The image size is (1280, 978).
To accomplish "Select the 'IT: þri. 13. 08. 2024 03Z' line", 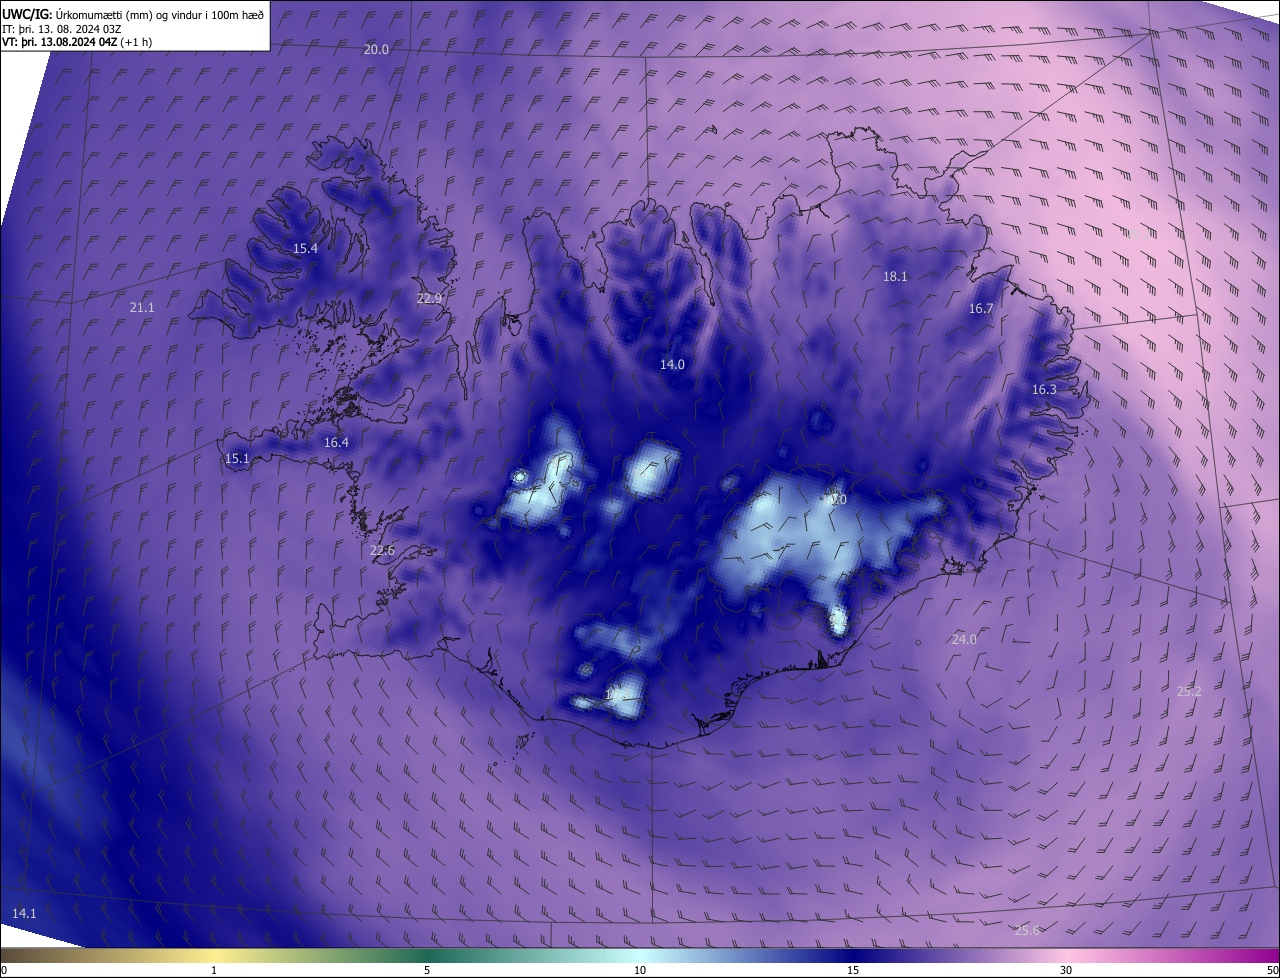I will click(x=62, y=28).
